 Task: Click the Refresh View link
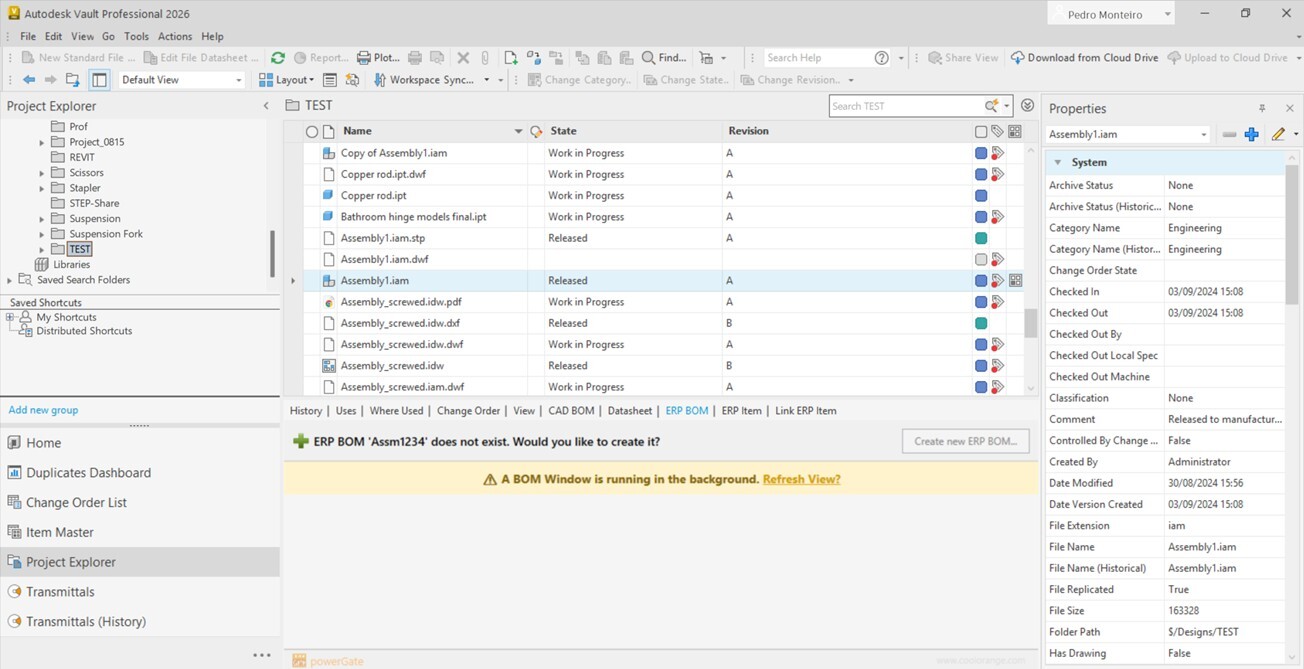[x=801, y=479]
